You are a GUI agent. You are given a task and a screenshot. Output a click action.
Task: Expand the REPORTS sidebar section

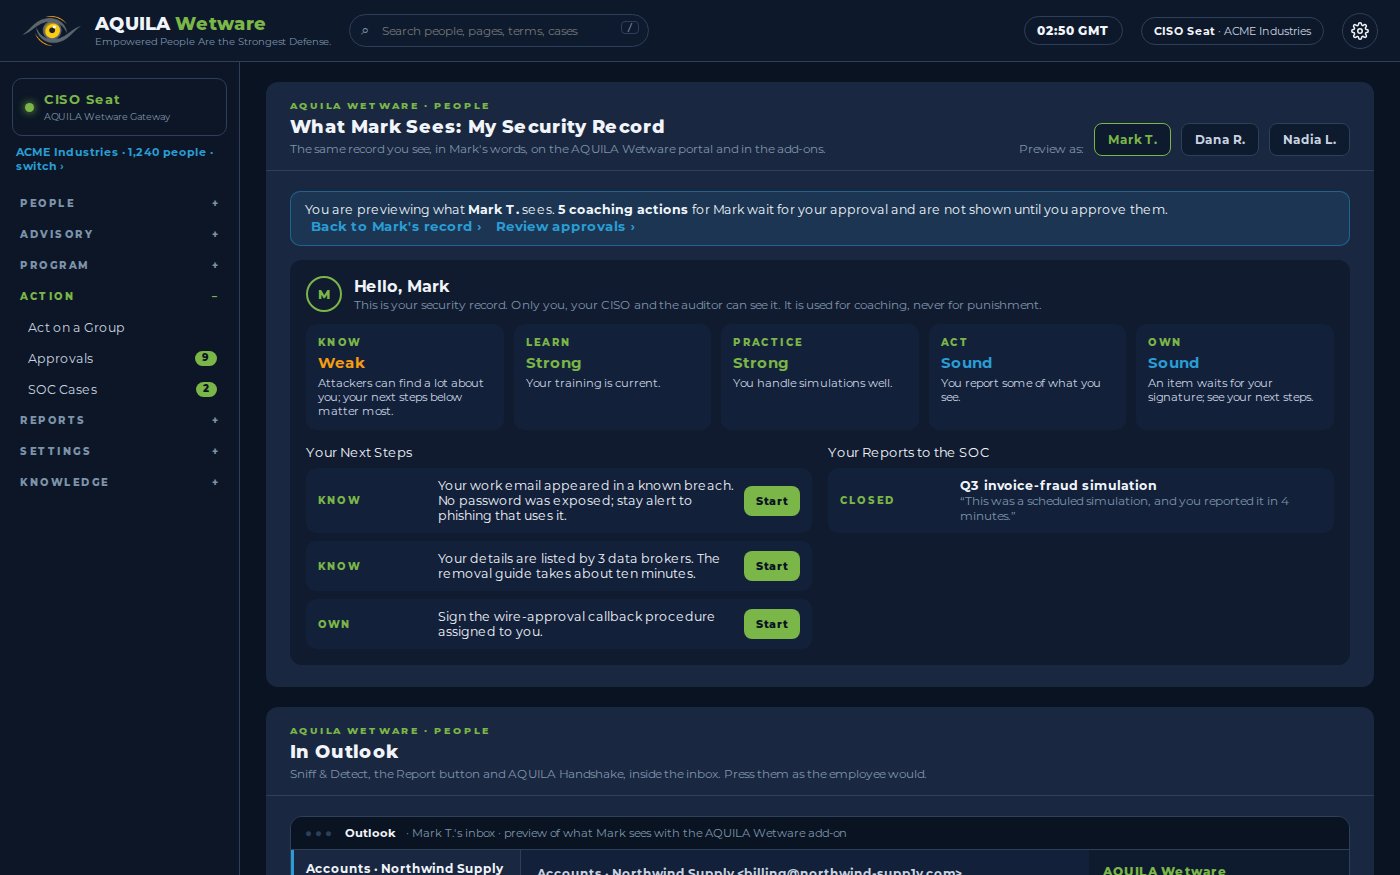point(119,420)
